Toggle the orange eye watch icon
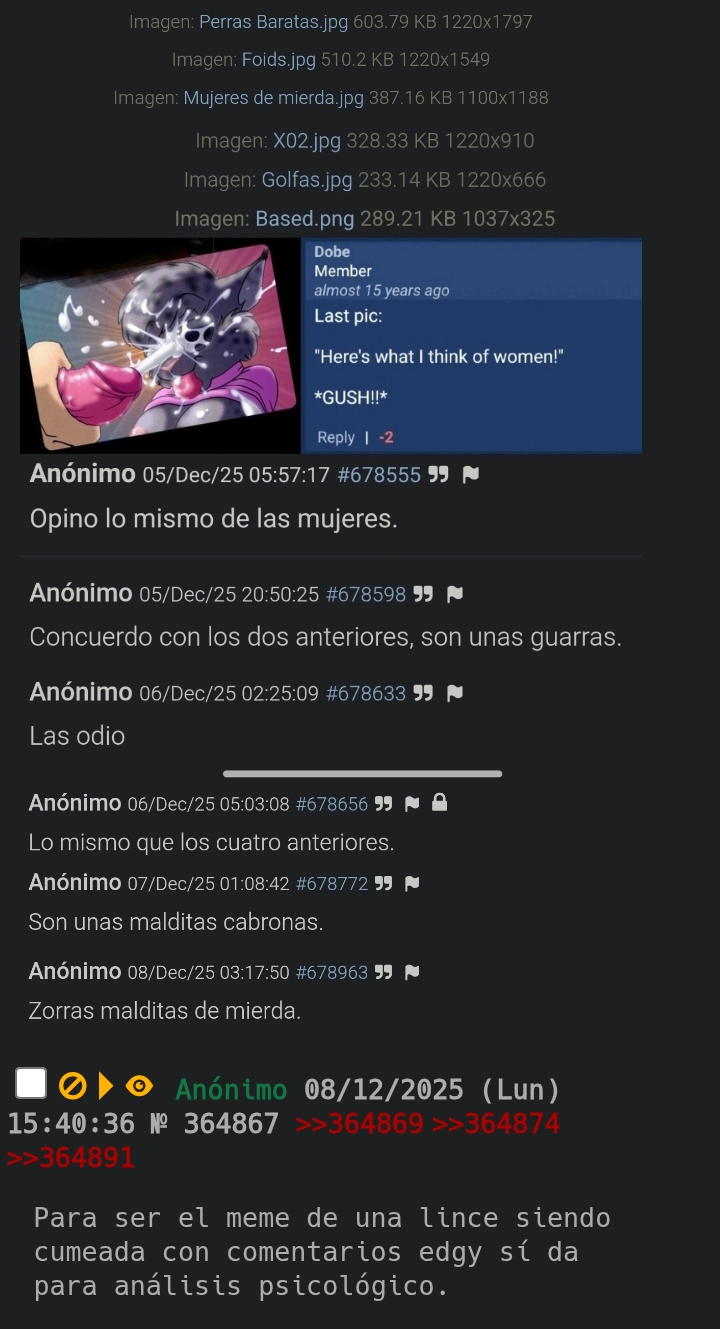Viewport: 720px width, 1329px height. point(141,1086)
